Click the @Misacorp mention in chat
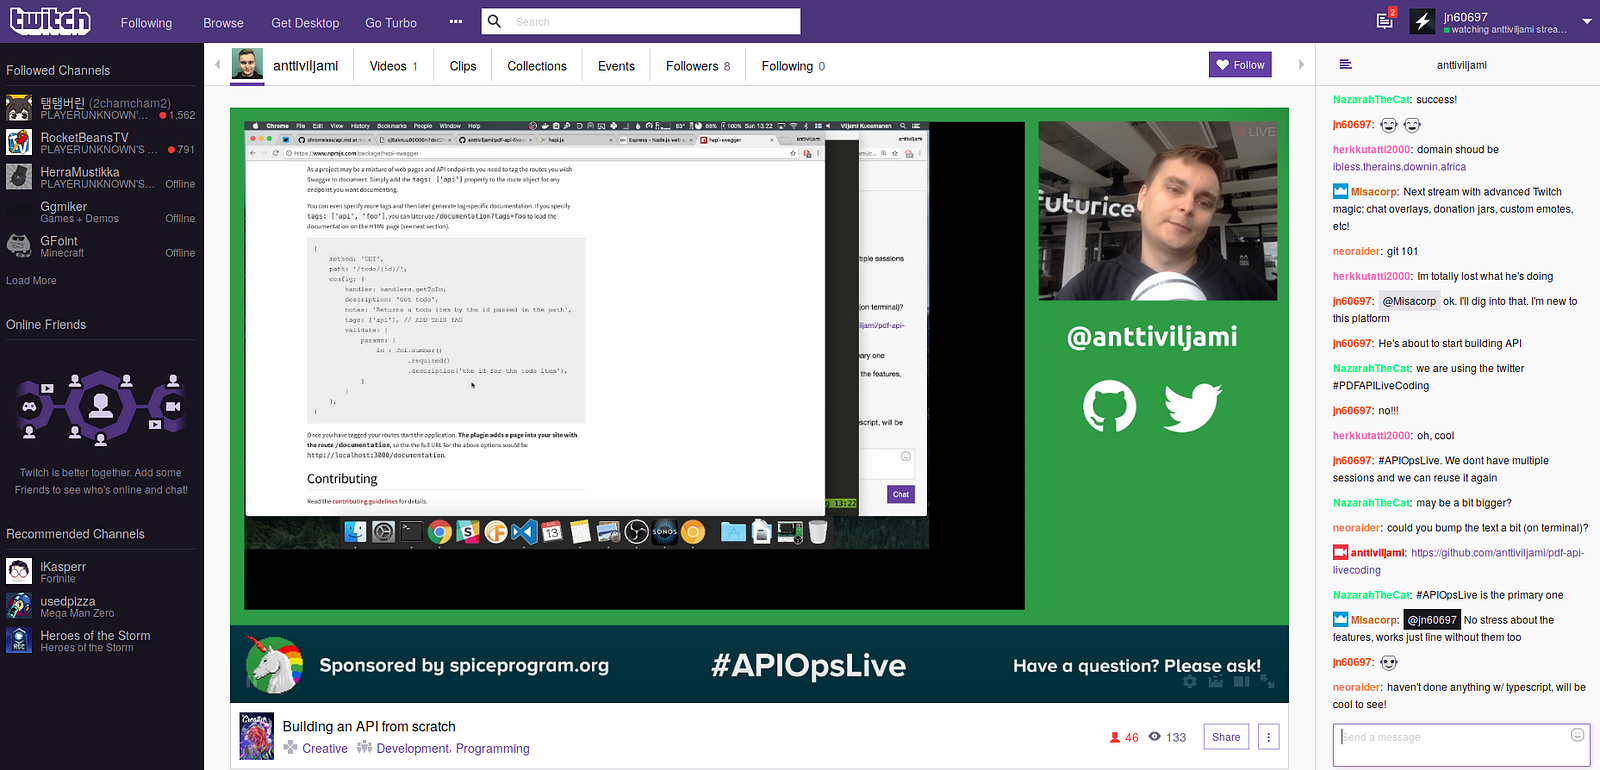This screenshot has height=770, width=1600. tap(1409, 301)
